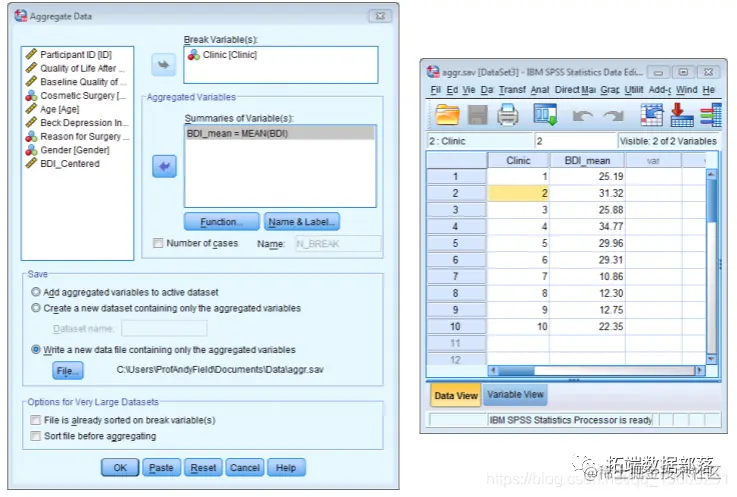The height and width of the screenshot is (497, 737).
Task: Choose Create a new dataset option
Action: click(36, 308)
